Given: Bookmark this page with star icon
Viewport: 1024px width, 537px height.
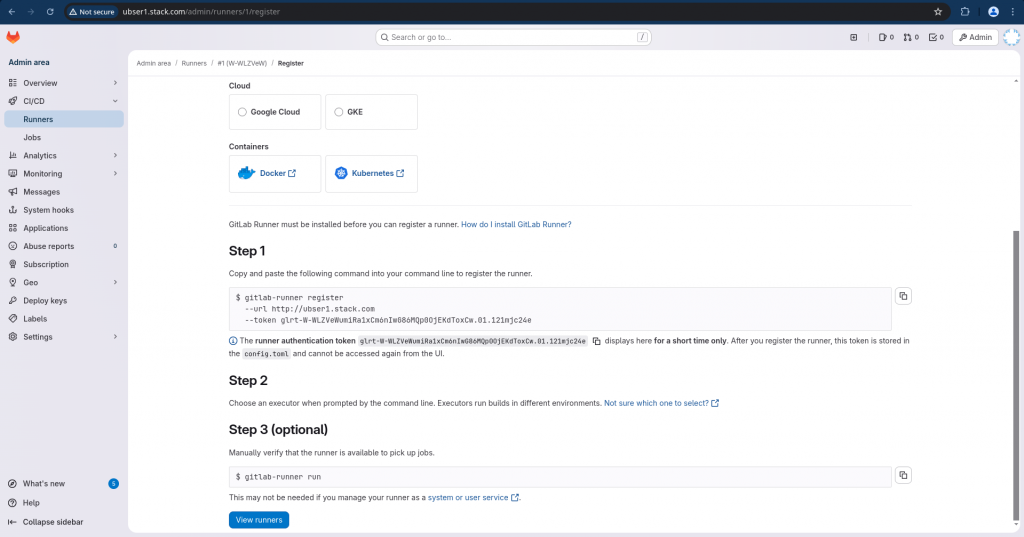Looking at the screenshot, I should point(937,12).
